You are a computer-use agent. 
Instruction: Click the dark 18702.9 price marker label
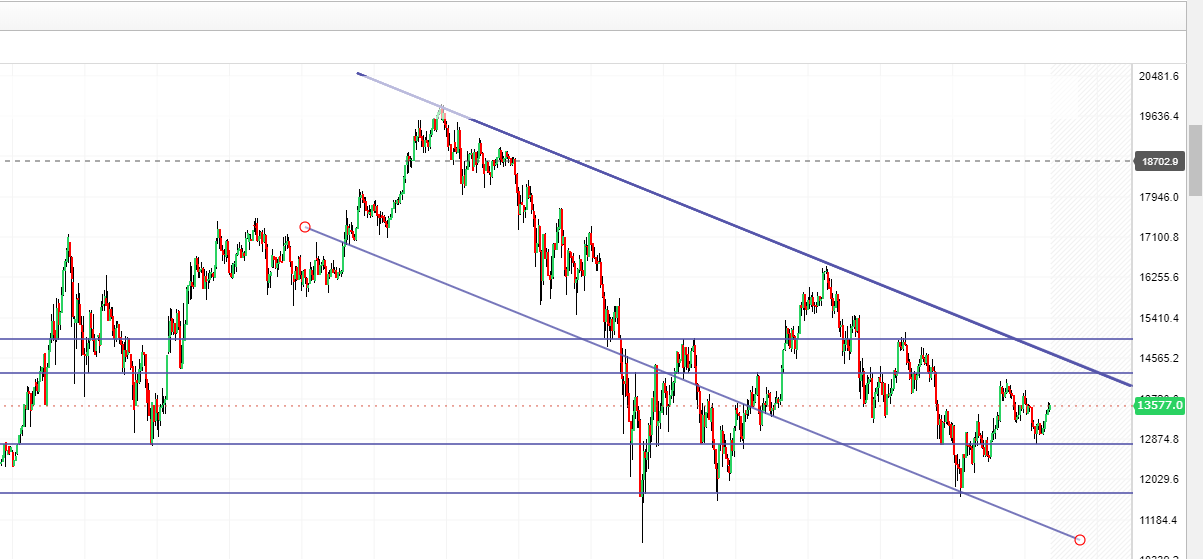pos(1159,161)
